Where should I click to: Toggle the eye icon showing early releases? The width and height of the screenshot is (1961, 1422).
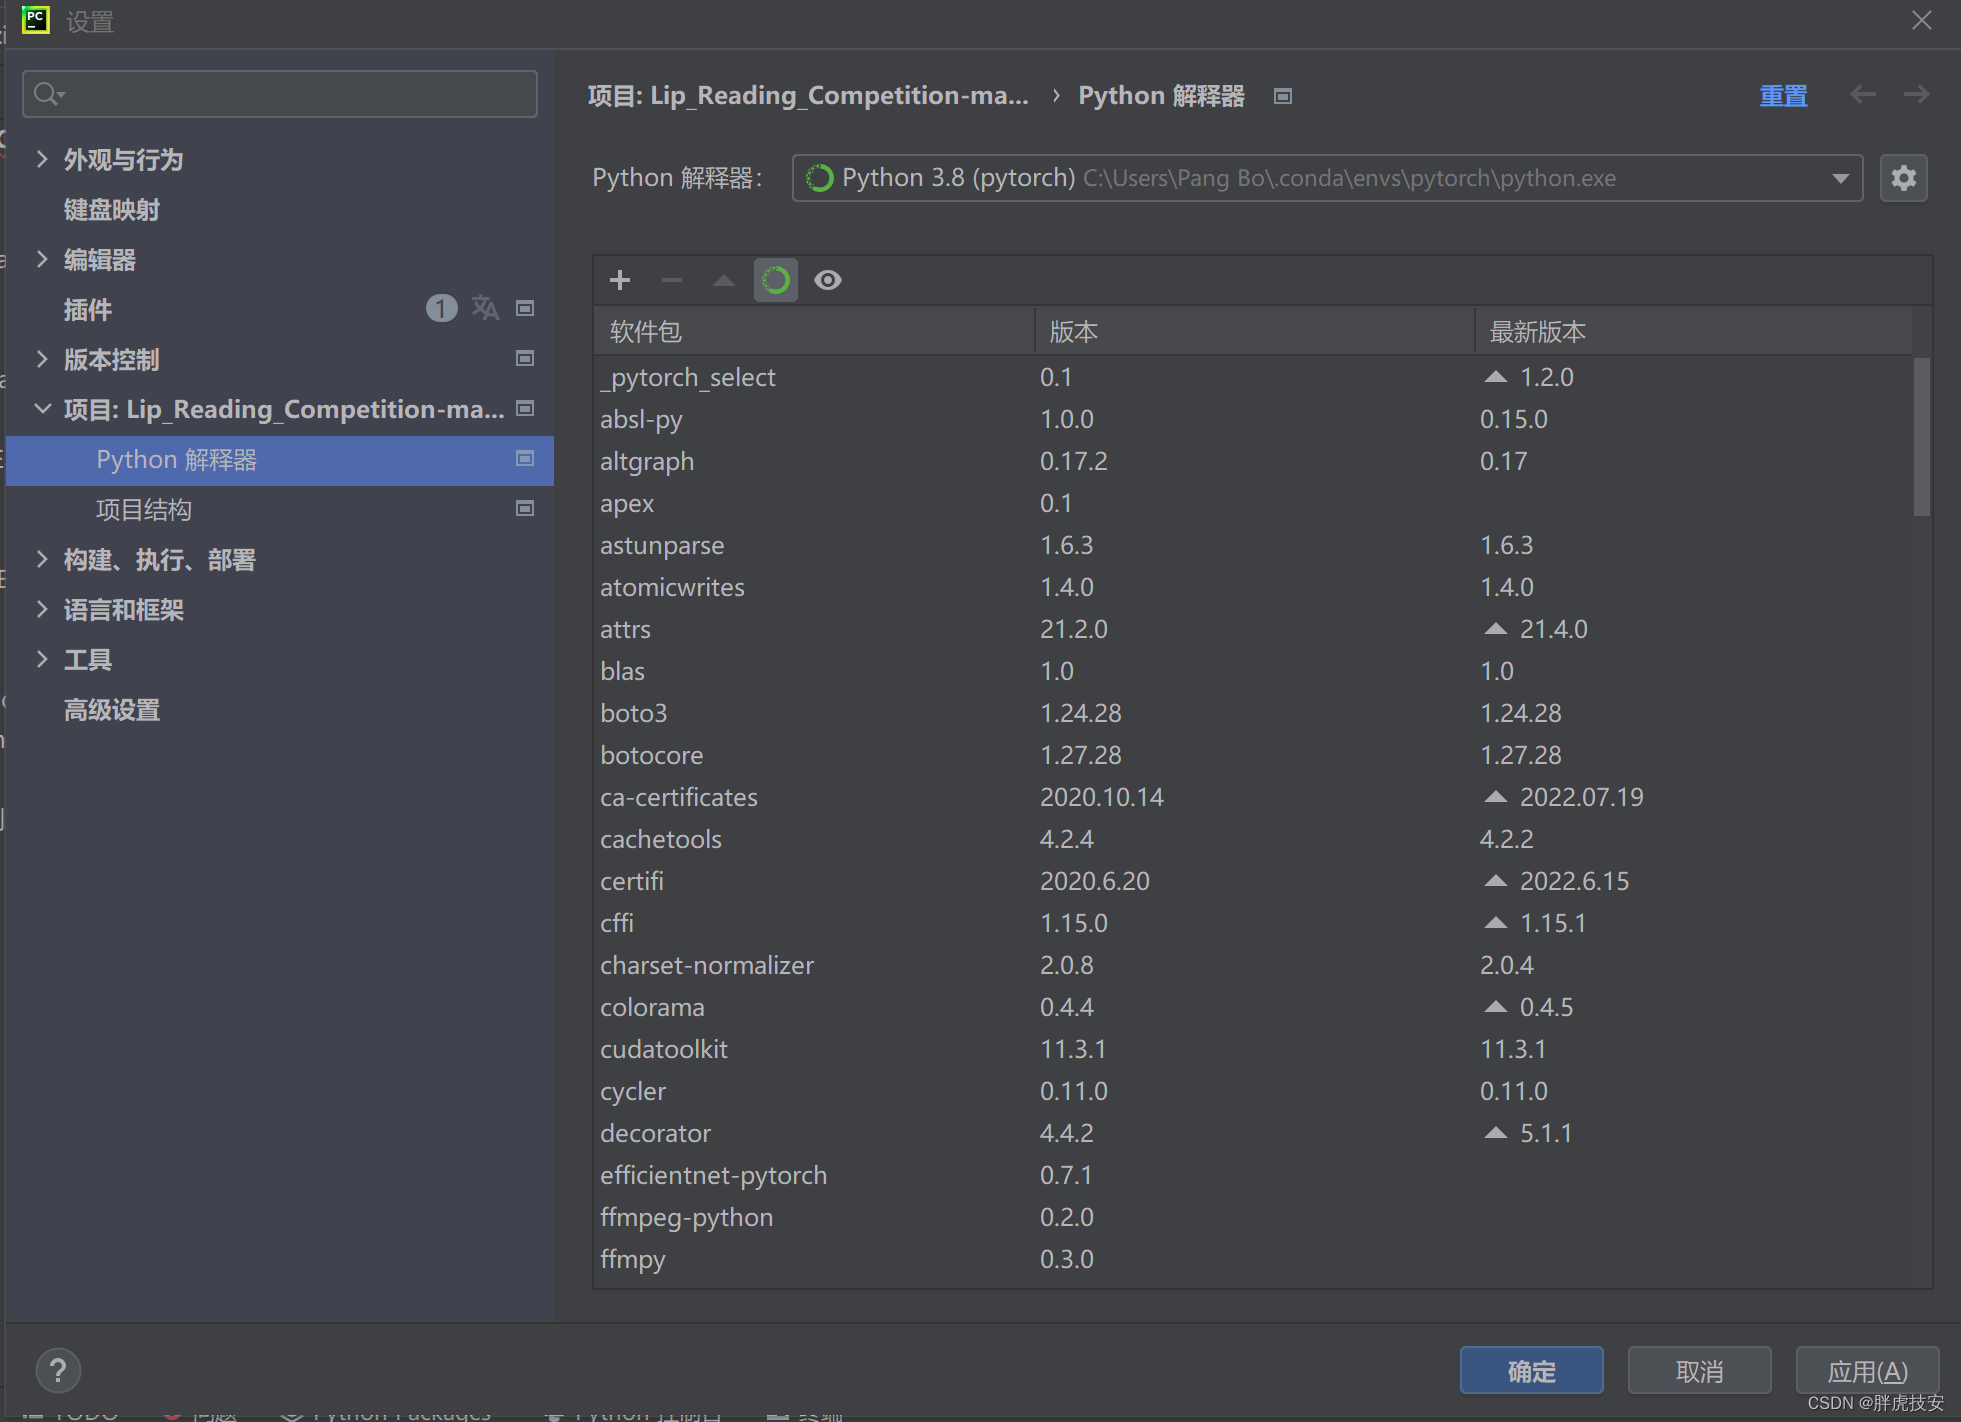(828, 280)
